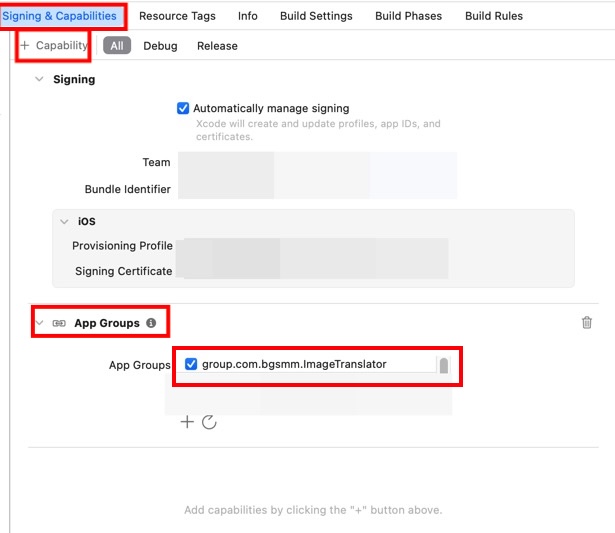
Task: Filter capabilities by Debug configuration
Action: (x=160, y=46)
